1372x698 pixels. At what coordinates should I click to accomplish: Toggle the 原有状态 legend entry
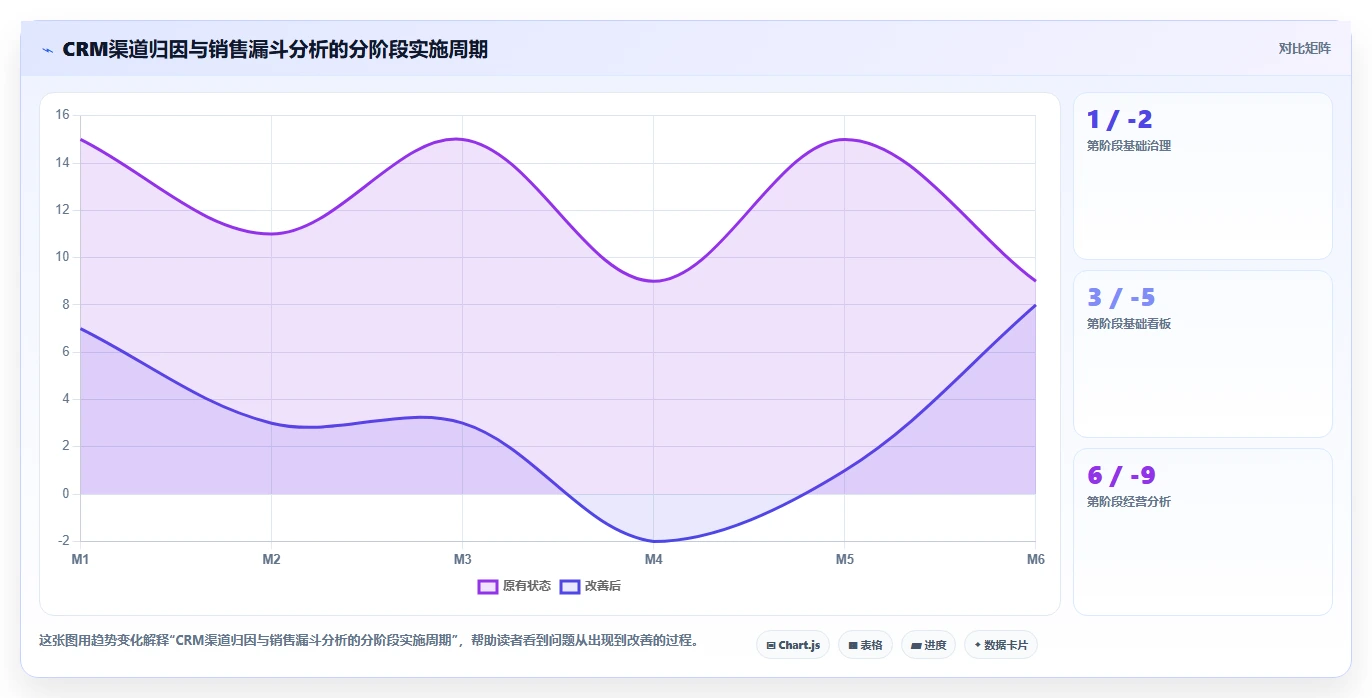point(514,586)
